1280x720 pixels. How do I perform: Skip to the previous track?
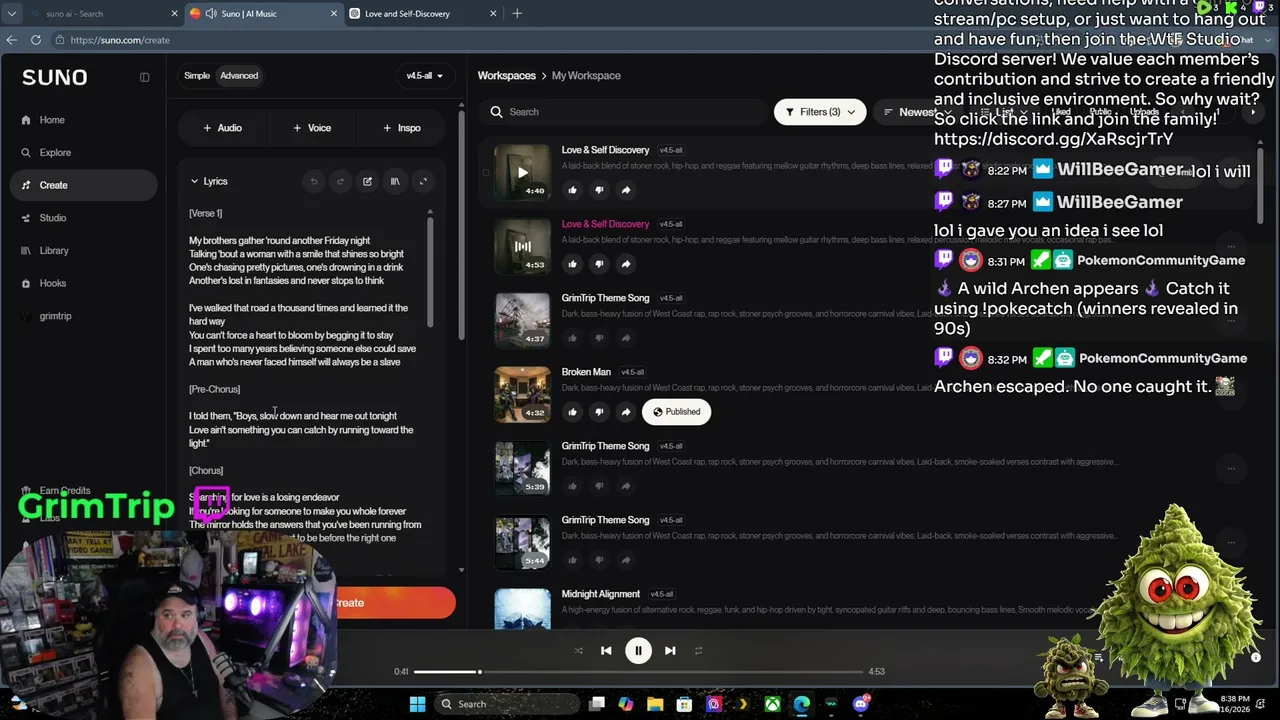(x=606, y=651)
